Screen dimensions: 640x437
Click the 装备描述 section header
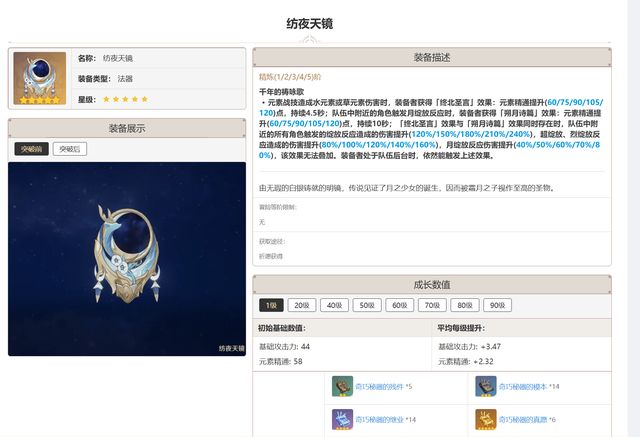432,58
